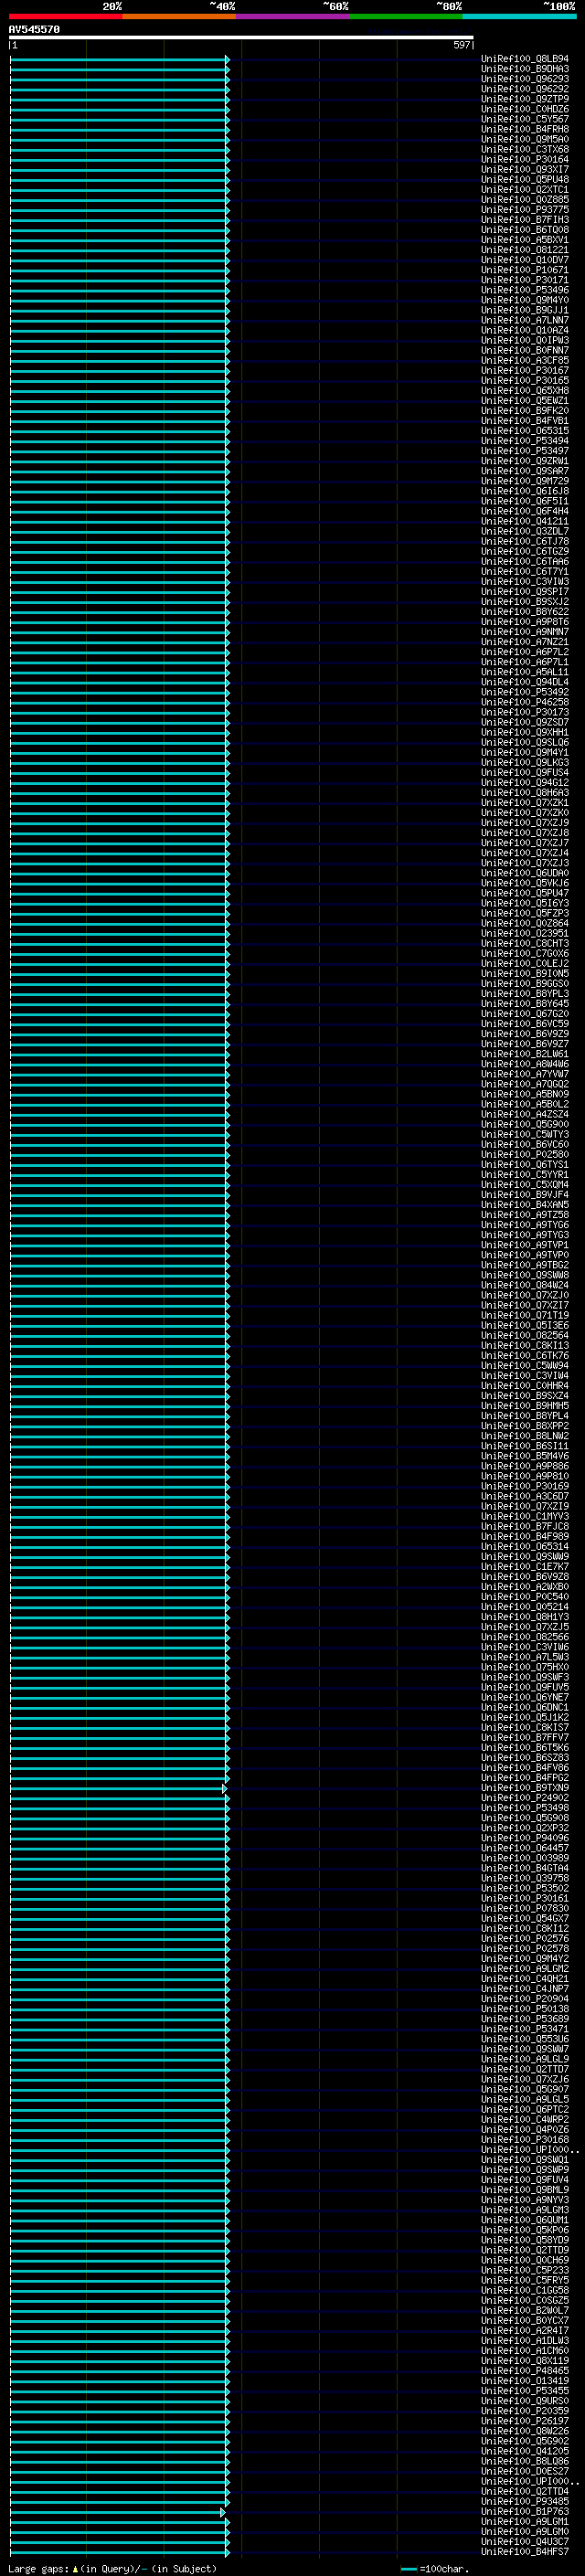Select hit label UniRef100_B5M4V6
This screenshot has height=2576, width=585.
coord(525,1456)
